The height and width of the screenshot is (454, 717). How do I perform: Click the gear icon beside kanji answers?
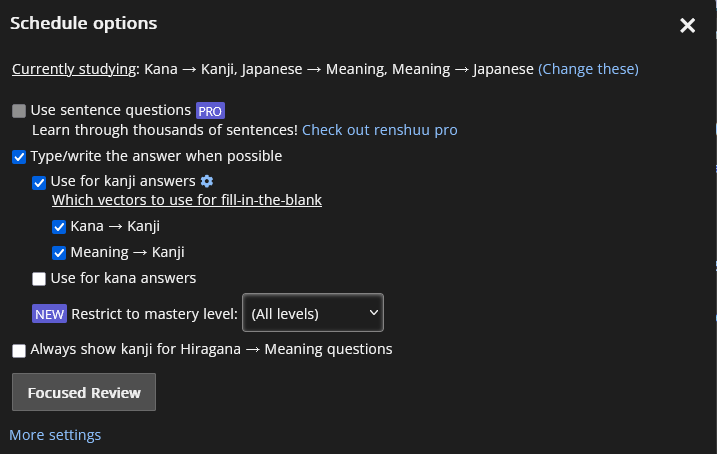point(207,181)
